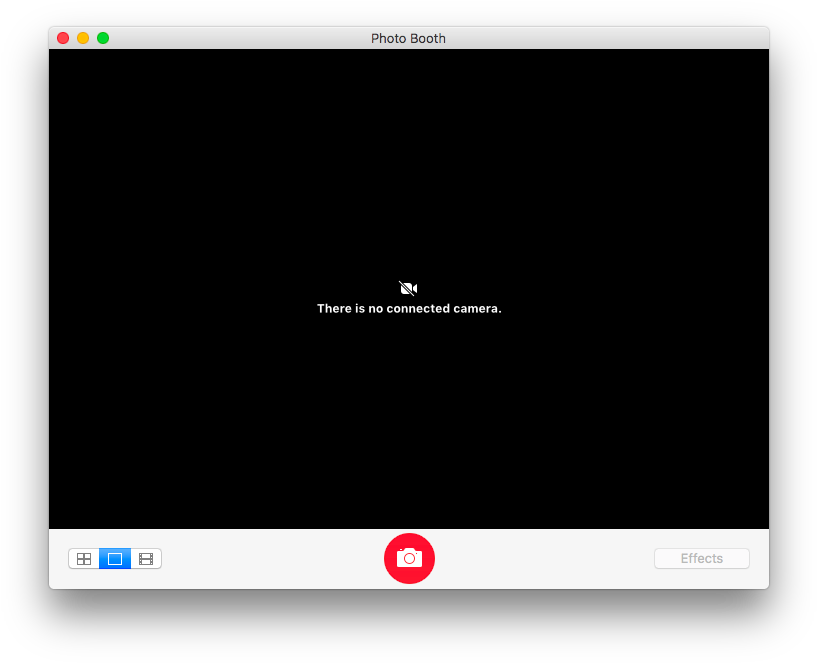Click the toolbar area left of mode selector
This screenshot has width=817, height=663.
(x=58, y=559)
